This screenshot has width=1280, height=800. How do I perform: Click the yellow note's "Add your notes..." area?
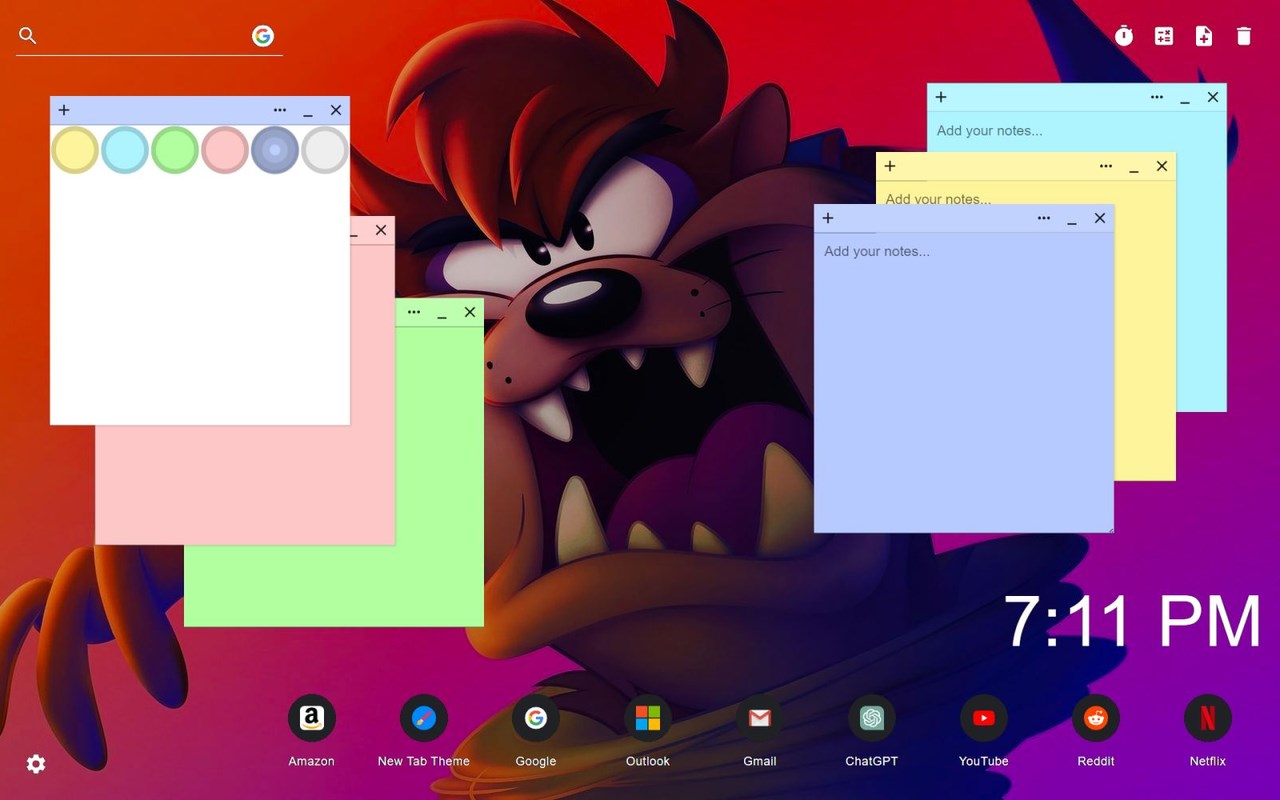(1025, 193)
